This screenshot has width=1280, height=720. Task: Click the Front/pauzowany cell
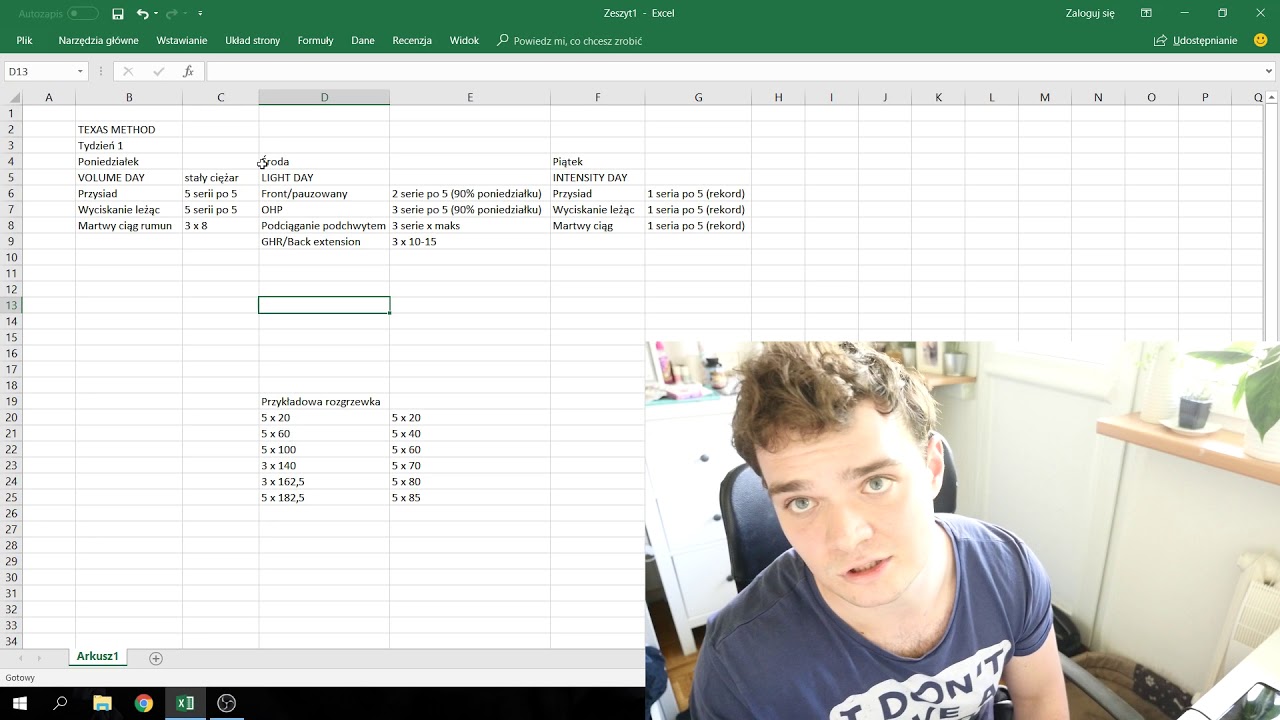point(324,193)
